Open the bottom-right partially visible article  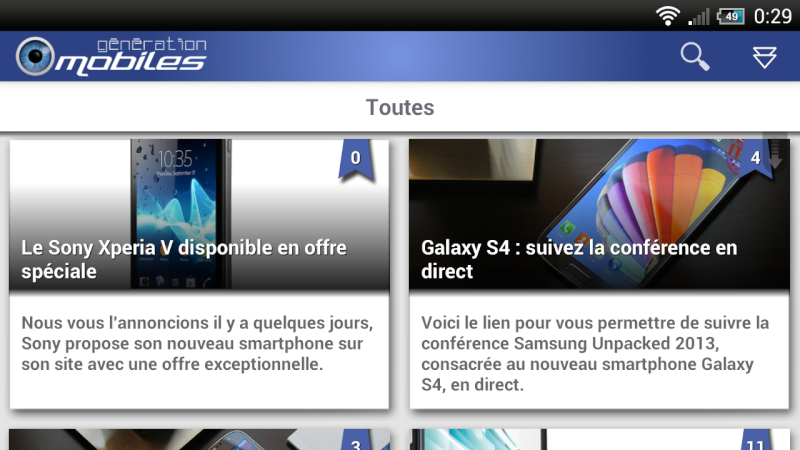(x=599, y=439)
